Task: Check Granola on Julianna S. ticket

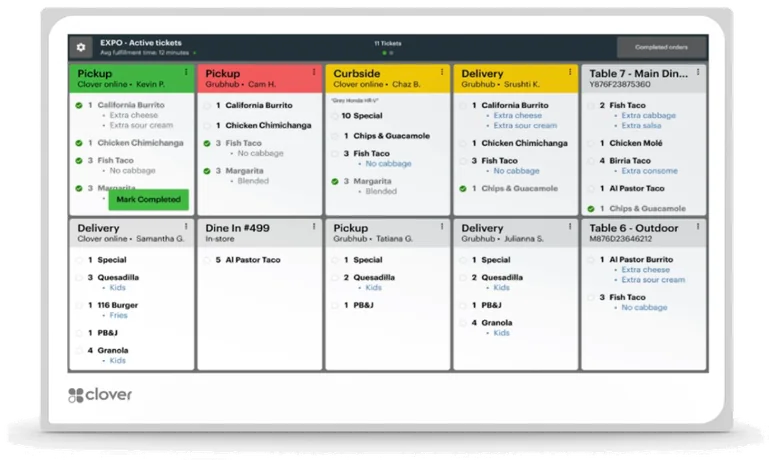Action: coord(463,323)
